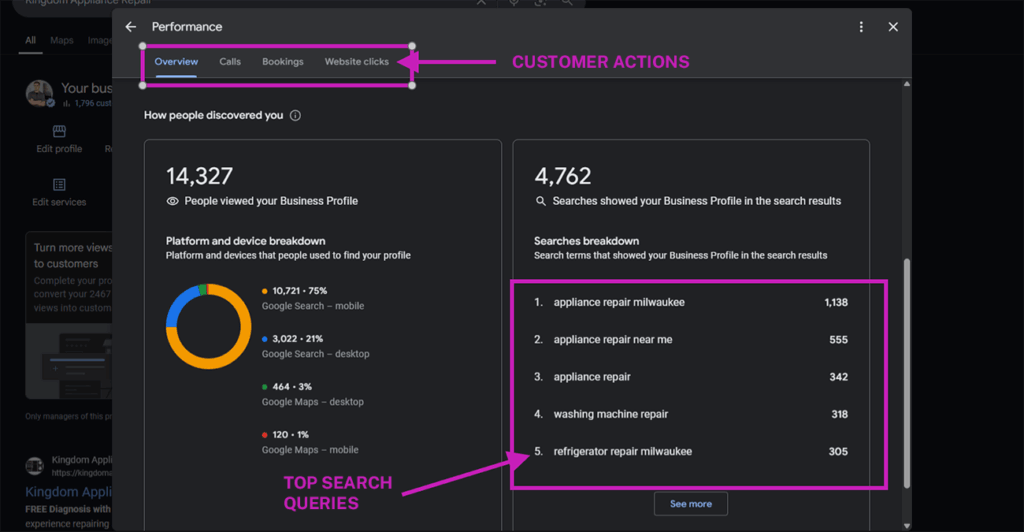The height and width of the screenshot is (532, 1024).
Task: Click the red Google Maps mobile legend dot
Action: 264,435
